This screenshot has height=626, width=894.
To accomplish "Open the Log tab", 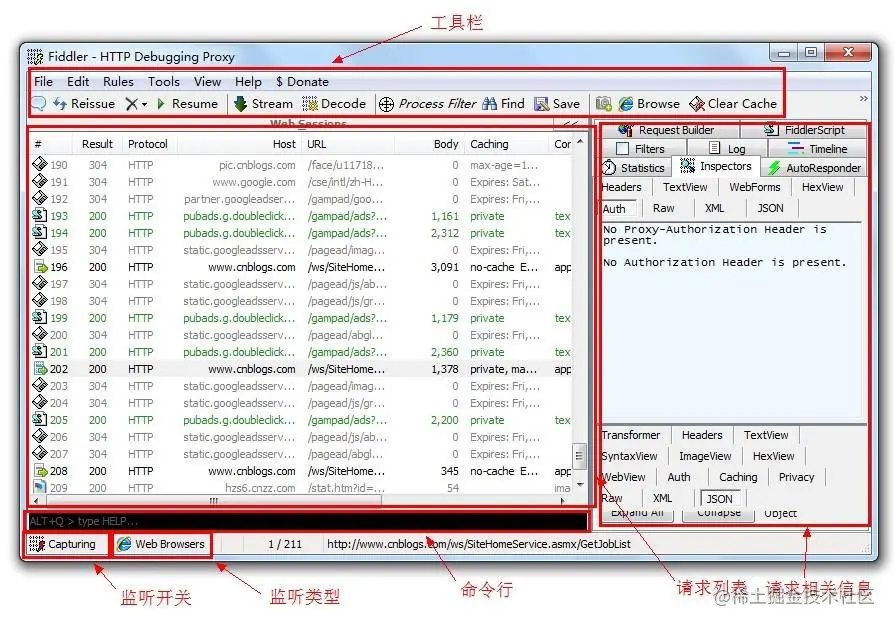I will coord(726,149).
